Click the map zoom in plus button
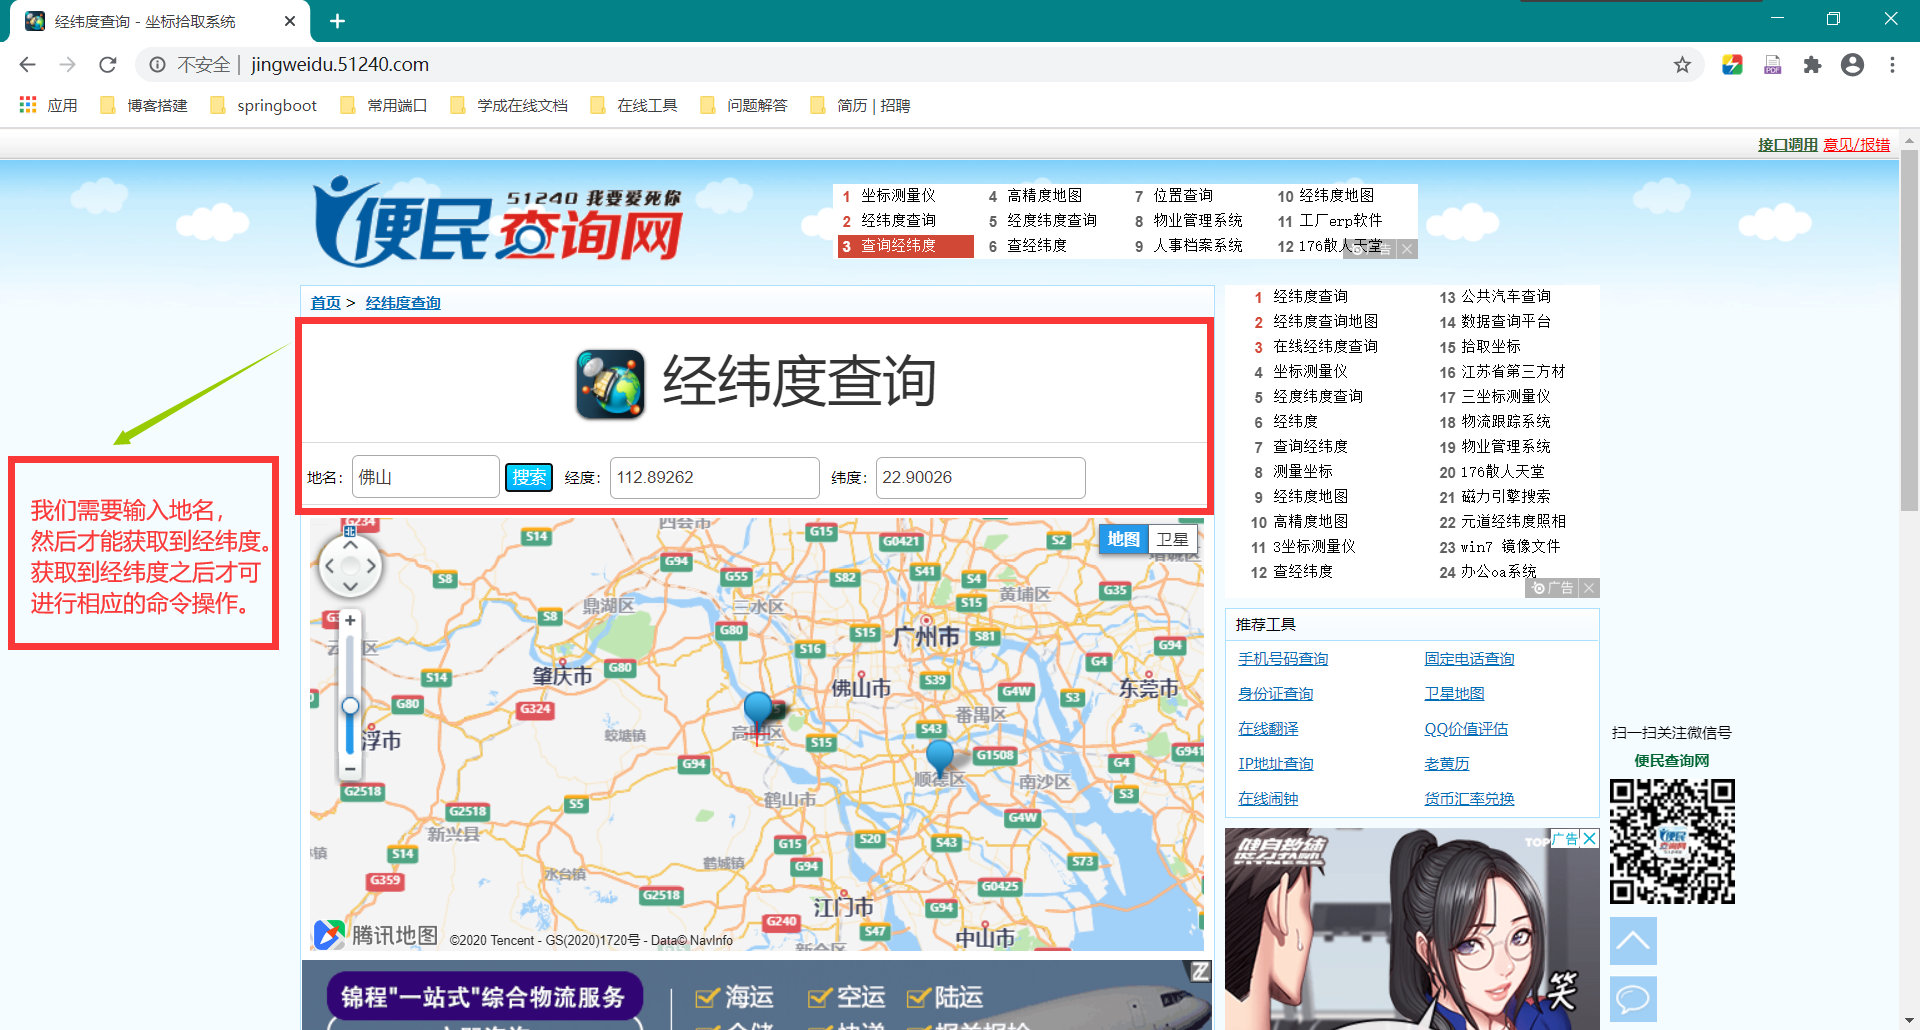 pyautogui.click(x=350, y=621)
